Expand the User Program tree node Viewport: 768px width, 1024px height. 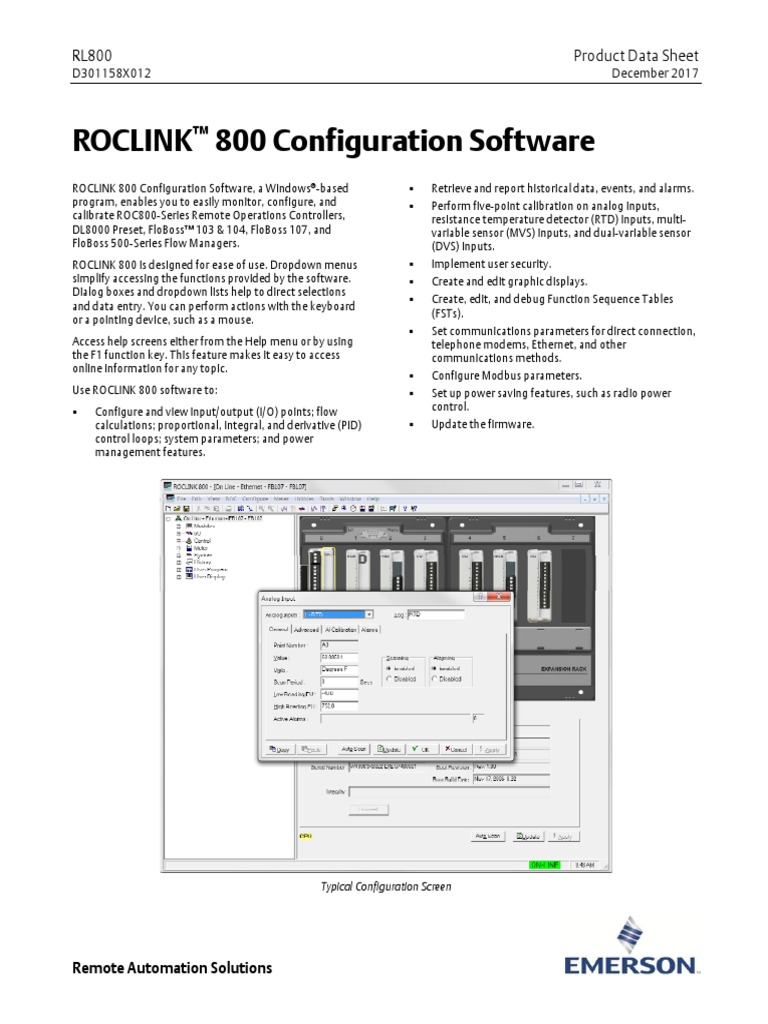(179, 569)
